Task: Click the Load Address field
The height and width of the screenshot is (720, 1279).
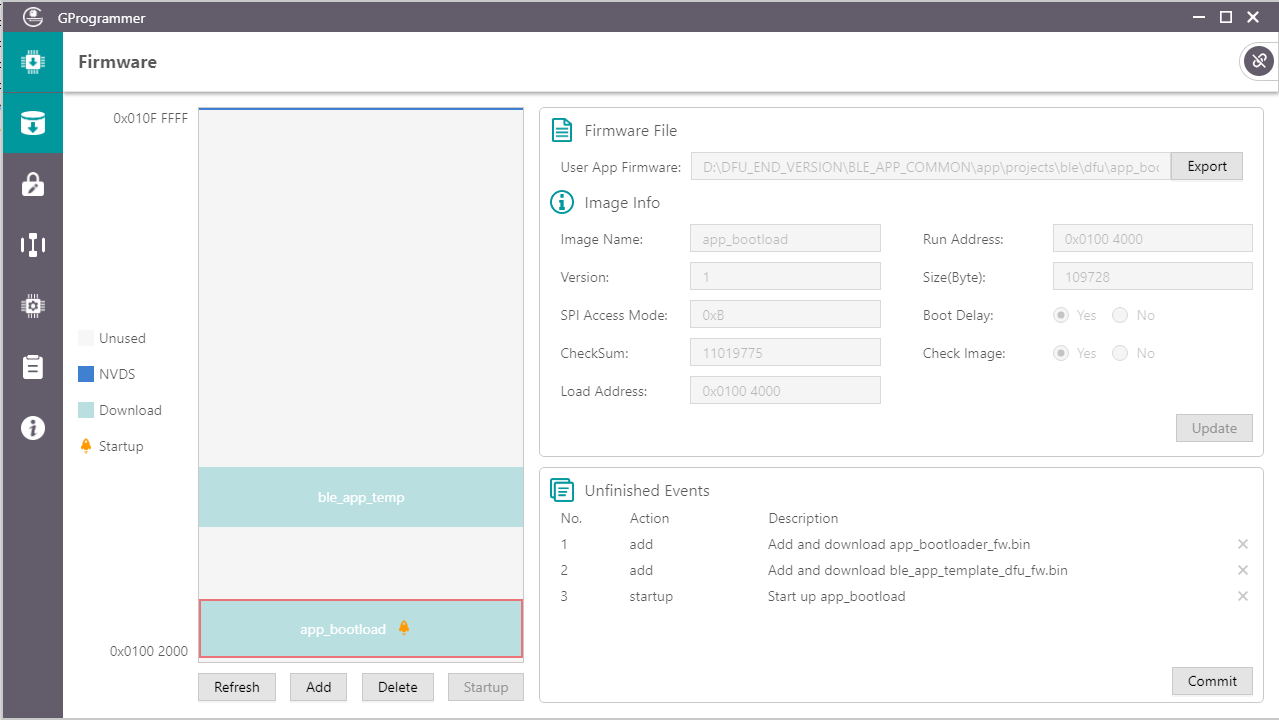Action: coord(785,391)
